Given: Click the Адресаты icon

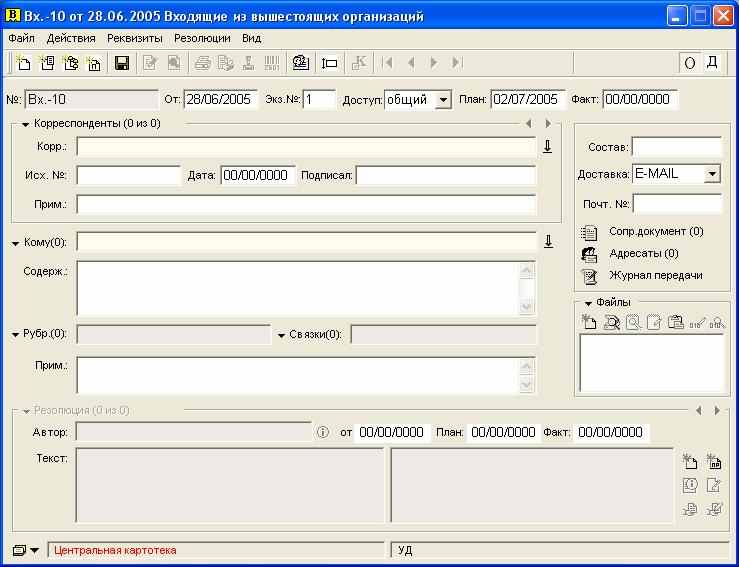Looking at the screenshot, I should pos(589,255).
